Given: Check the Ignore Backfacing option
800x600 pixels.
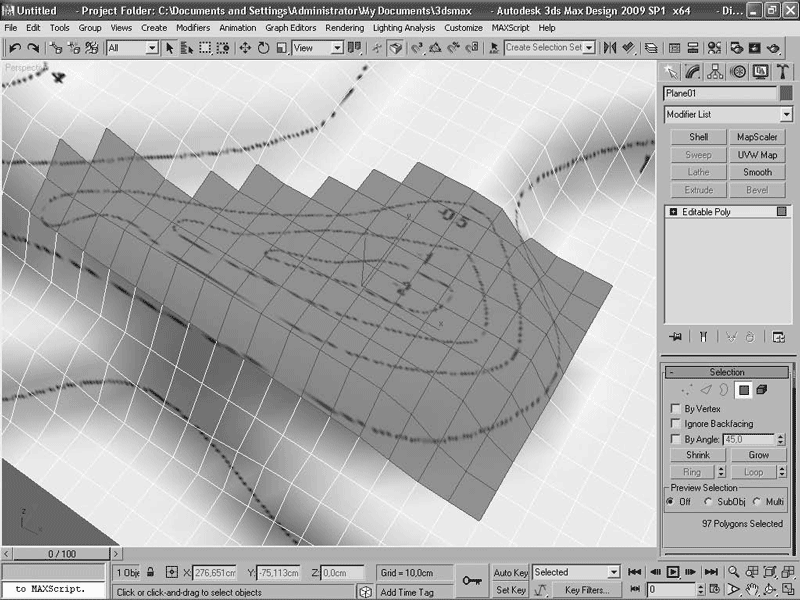Looking at the screenshot, I should click(676, 424).
